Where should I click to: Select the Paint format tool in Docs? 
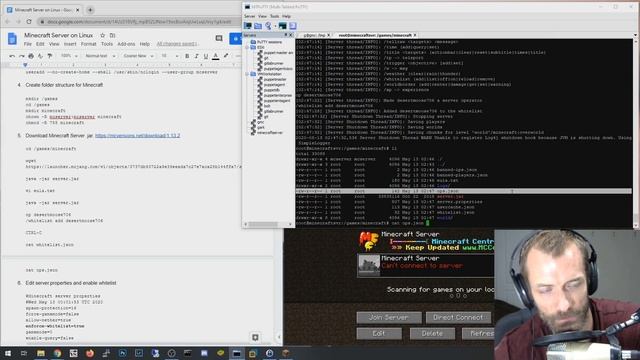pos(50,56)
